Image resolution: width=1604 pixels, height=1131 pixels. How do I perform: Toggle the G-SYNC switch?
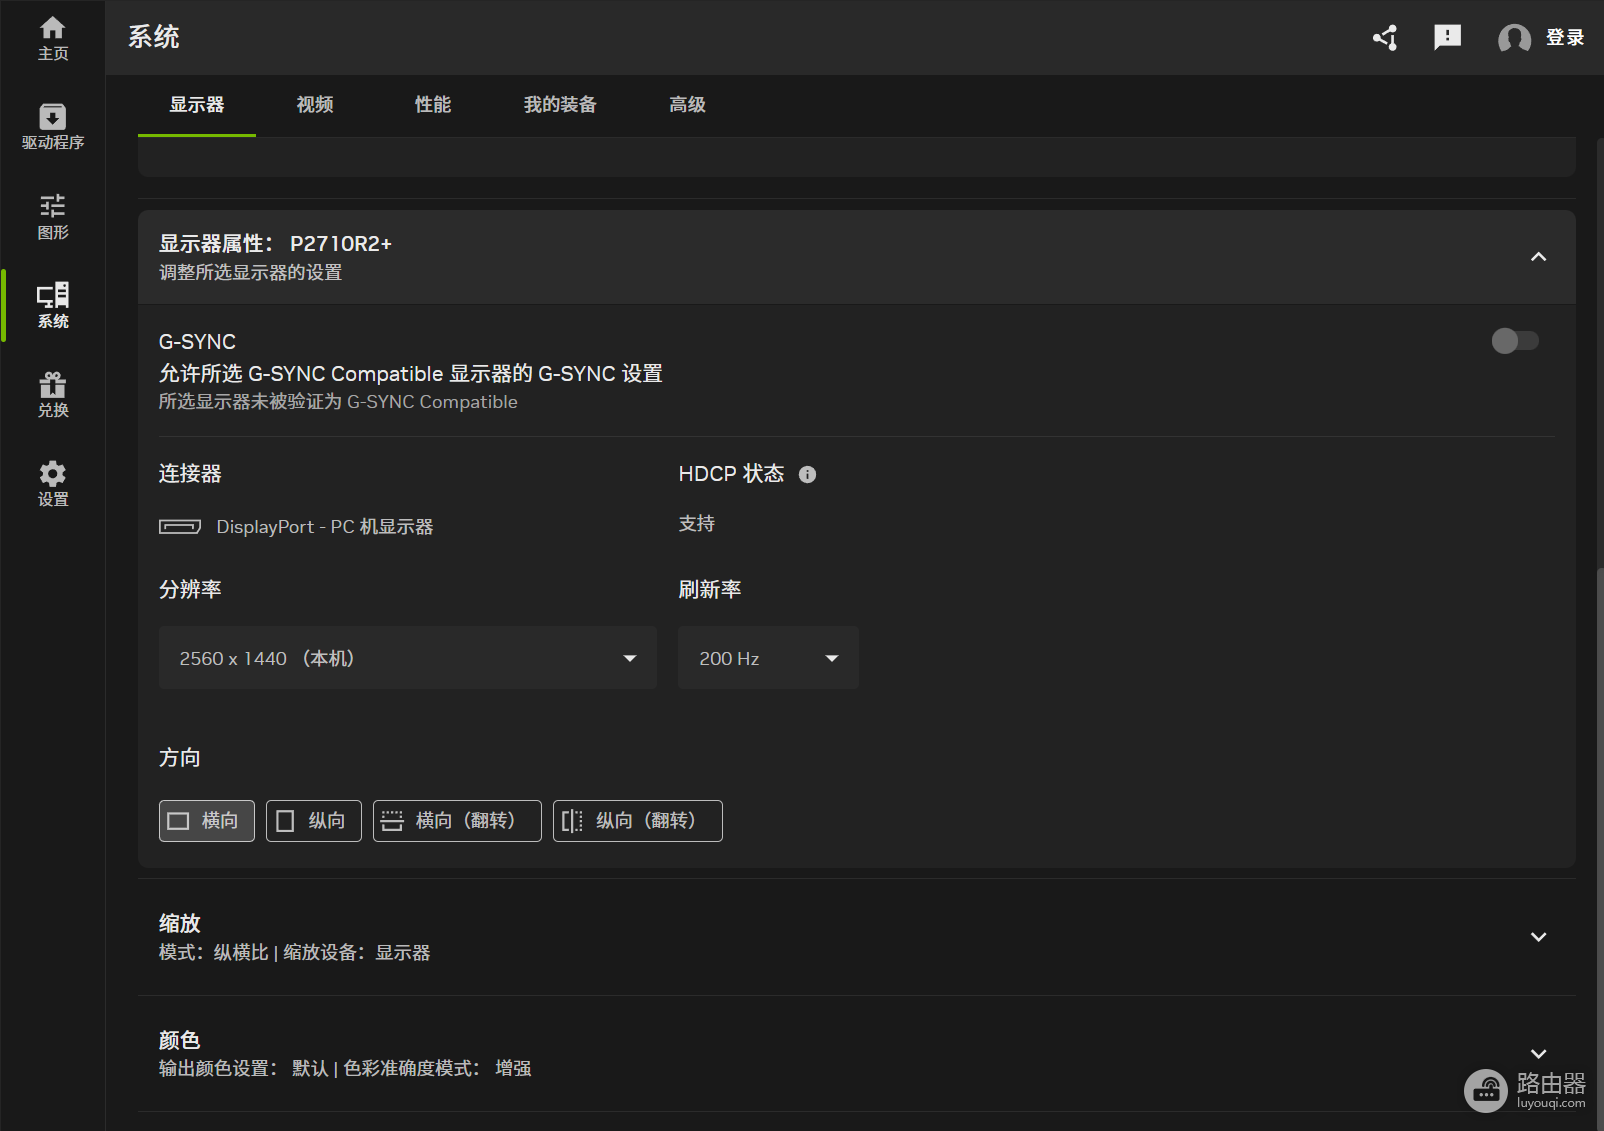tap(1515, 341)
